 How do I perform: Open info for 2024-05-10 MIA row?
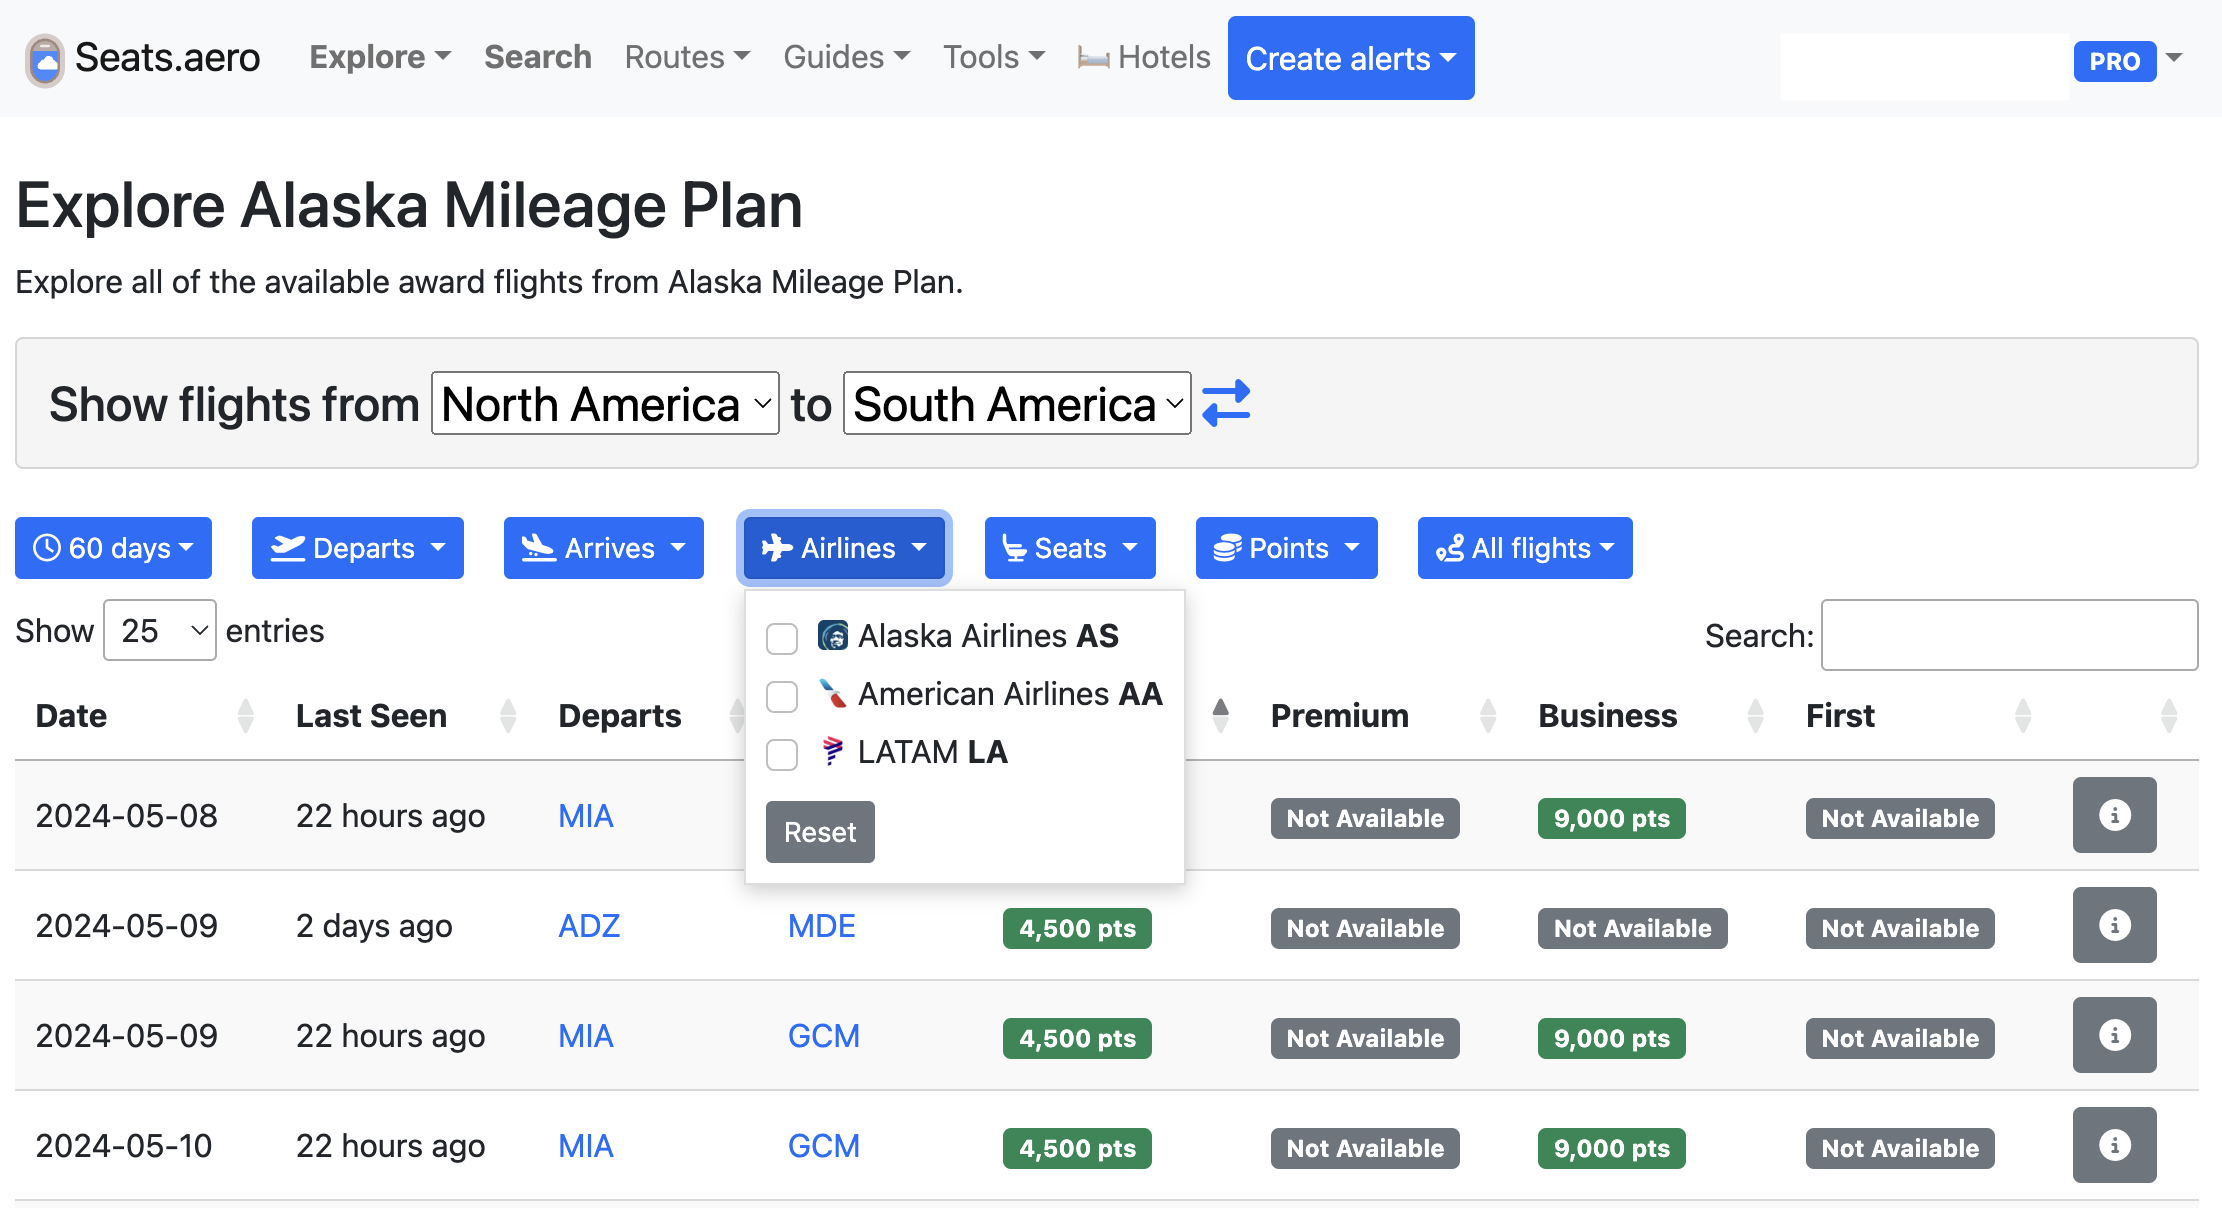(x=2114, y=1145)
